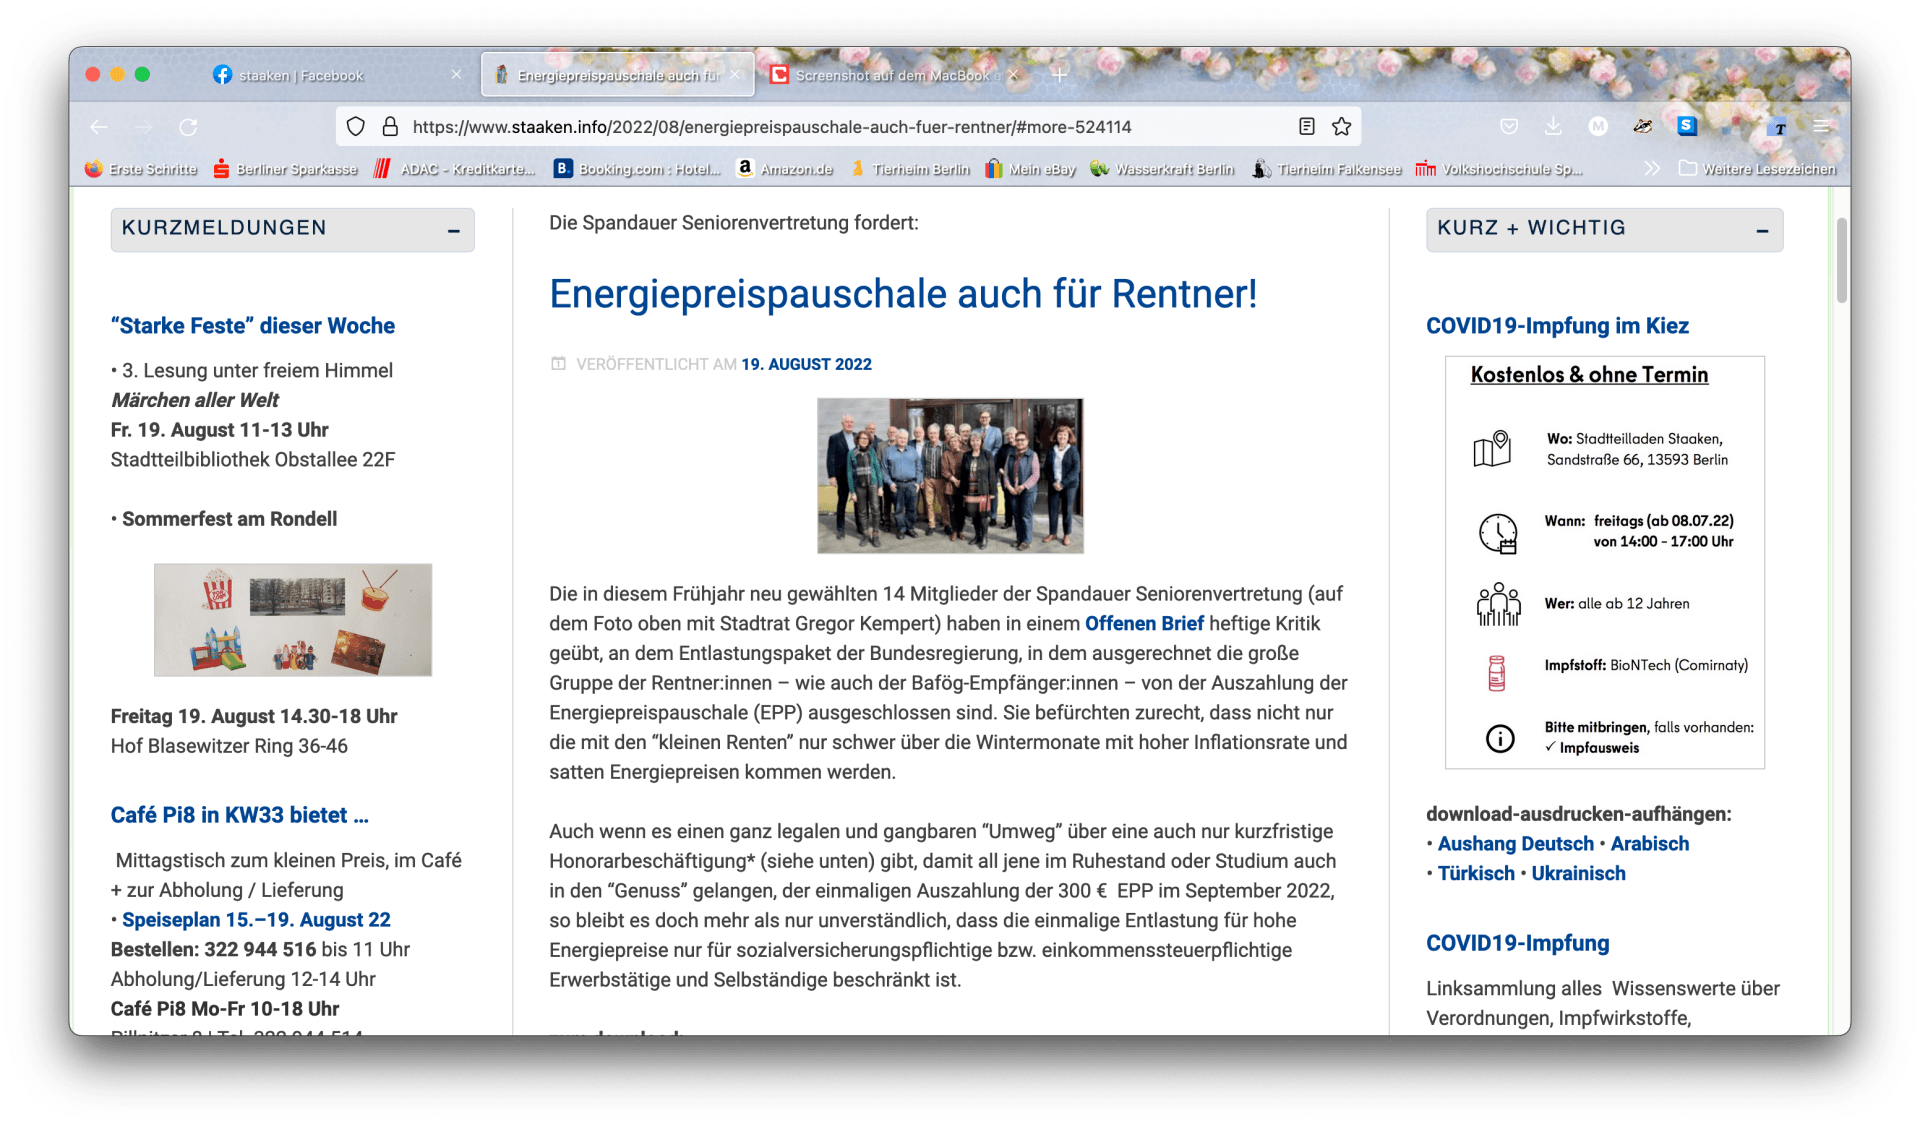Image resolution: width=1920 pixels, height=1127 pixels.
Task: Click the address bar URL field
Action: click(770, 127)
